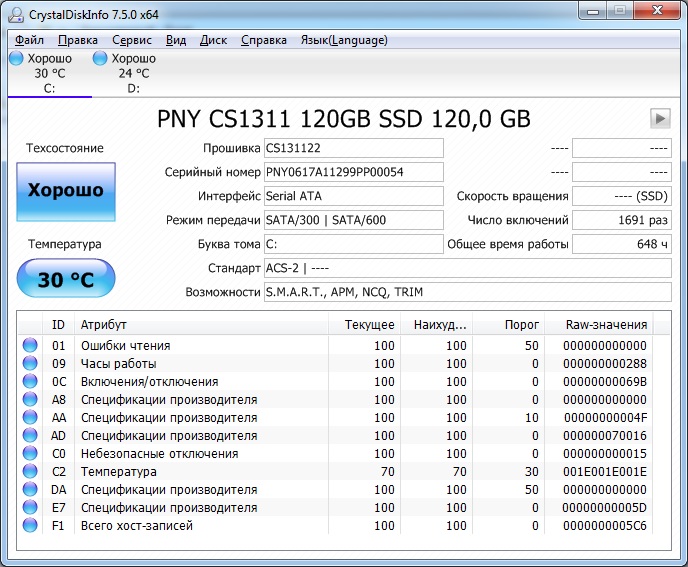Click the status circle for attribute AA

pos(30,417)
